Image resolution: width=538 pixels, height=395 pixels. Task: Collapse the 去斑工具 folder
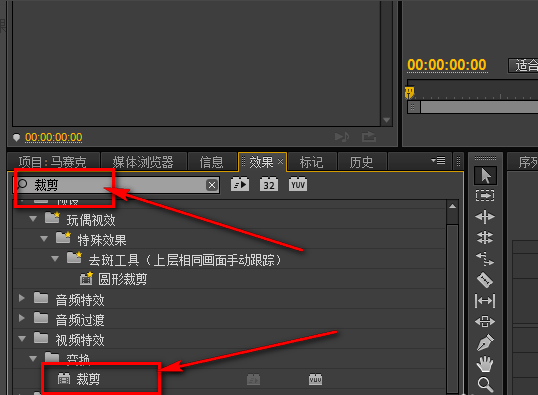[55, 259]
